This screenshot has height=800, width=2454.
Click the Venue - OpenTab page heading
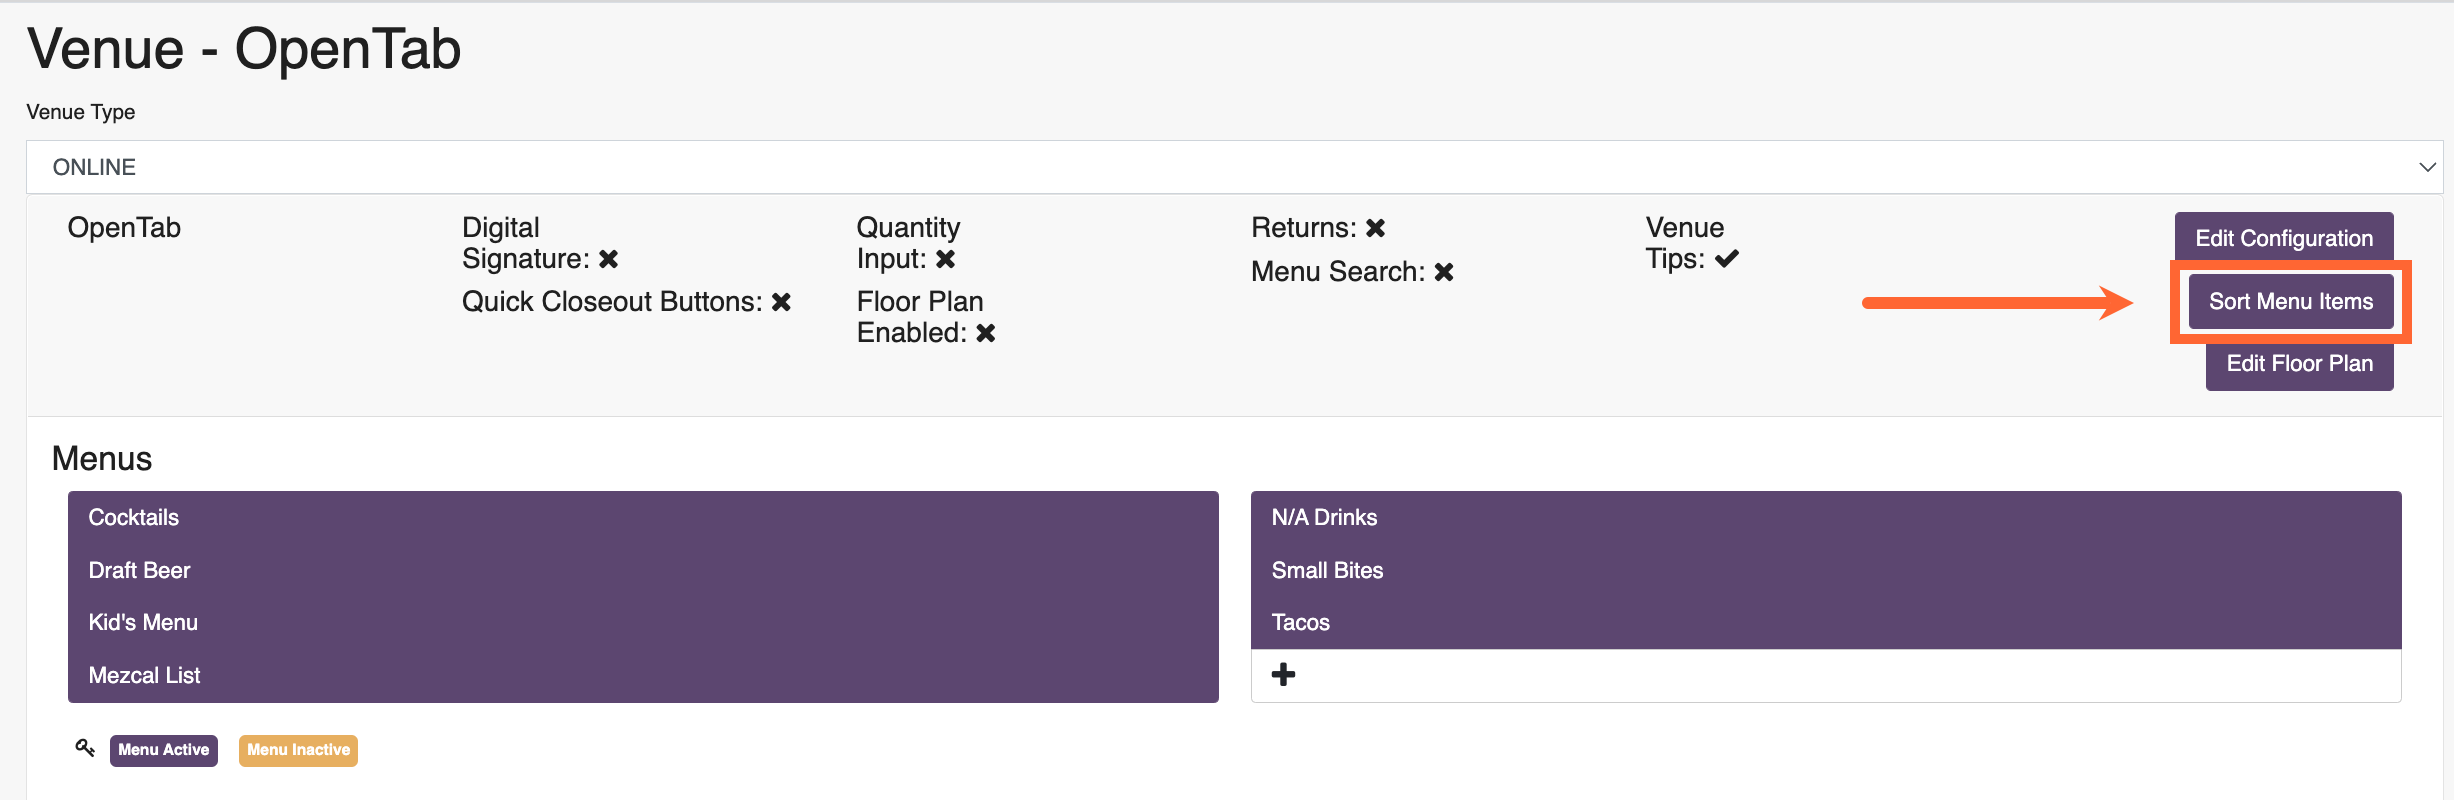244,49
